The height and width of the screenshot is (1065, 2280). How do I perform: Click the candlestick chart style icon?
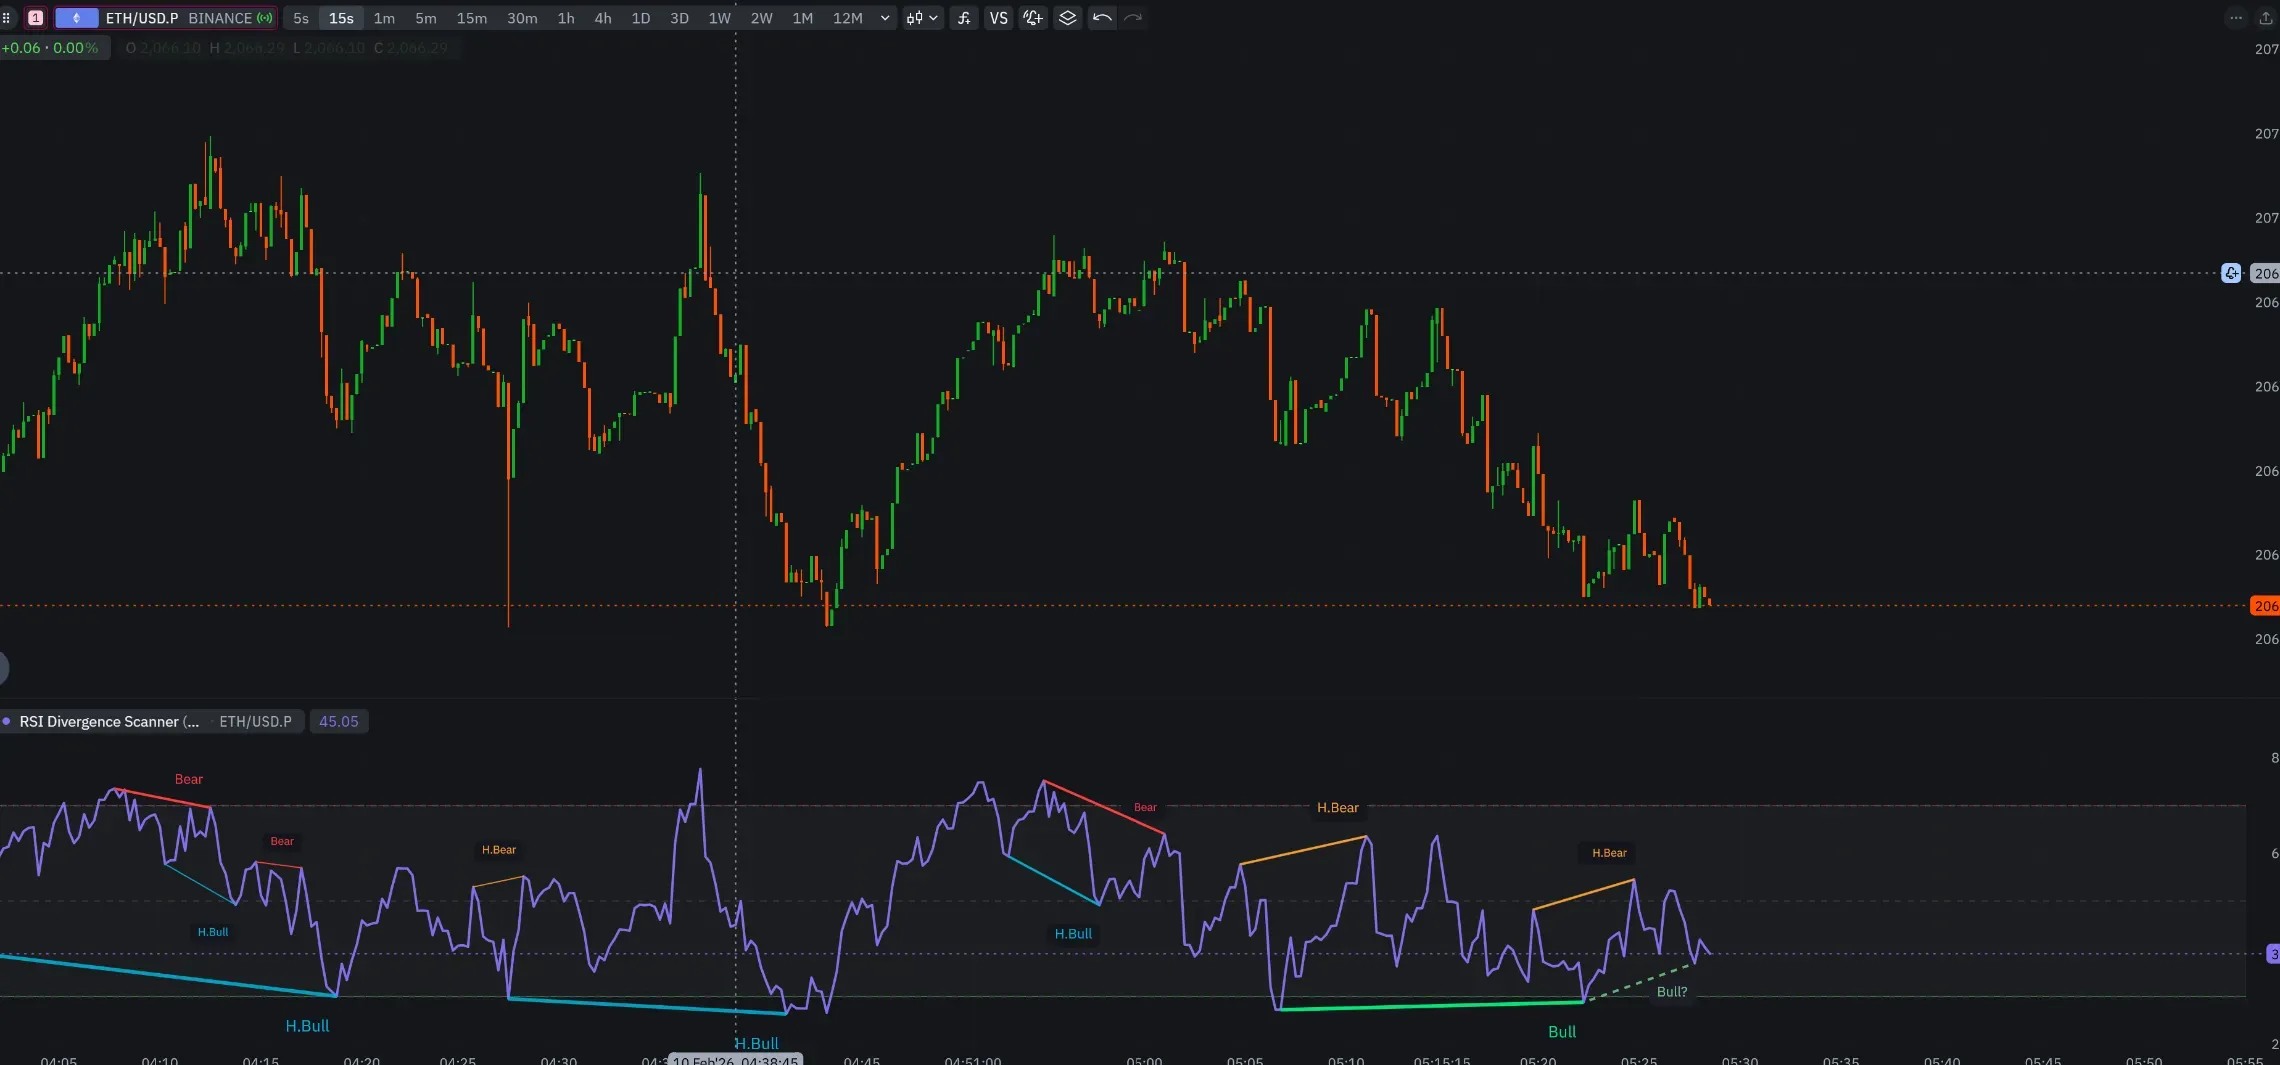click(x=917, y=17)
